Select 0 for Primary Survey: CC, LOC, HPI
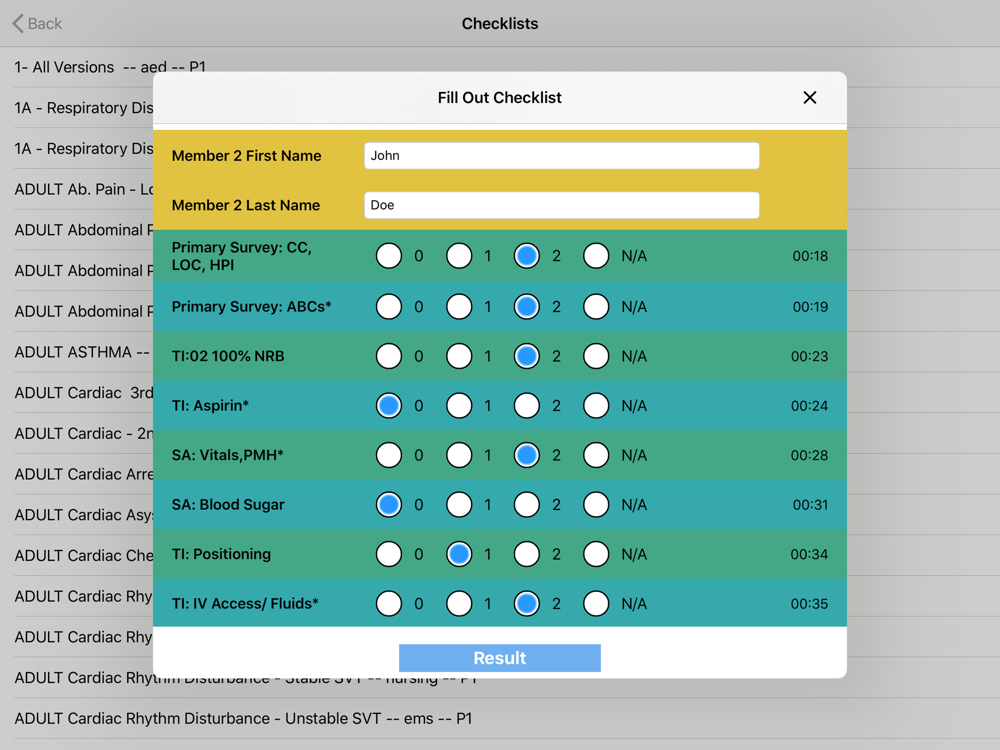This screenshot has height=750, width=1000. (389, 256)
